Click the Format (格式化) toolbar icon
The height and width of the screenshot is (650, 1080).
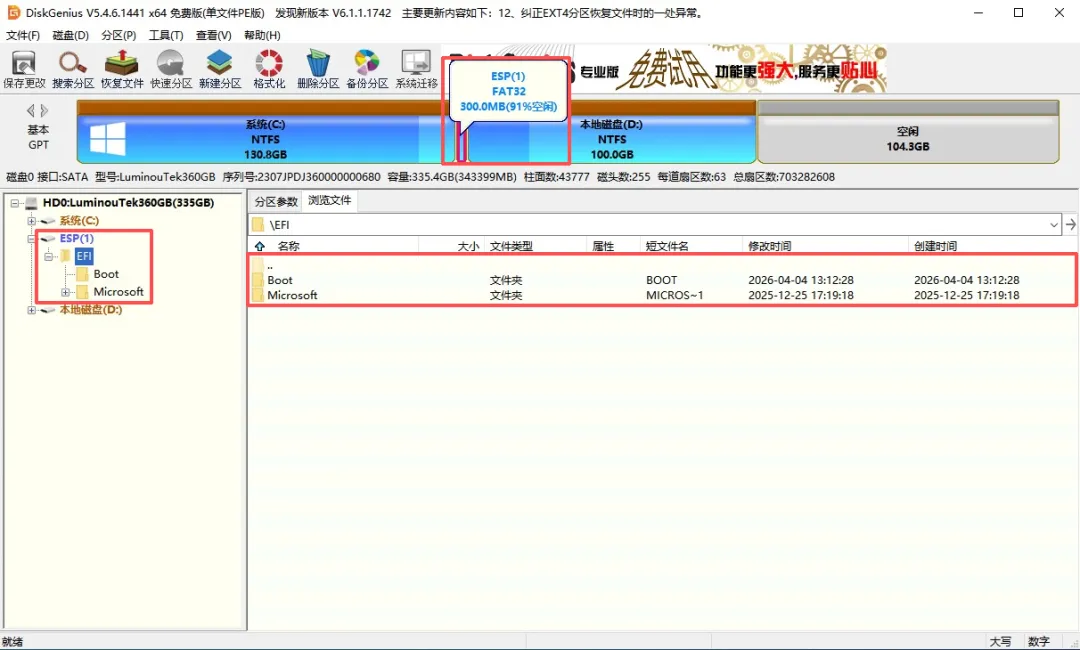[269, 70]
